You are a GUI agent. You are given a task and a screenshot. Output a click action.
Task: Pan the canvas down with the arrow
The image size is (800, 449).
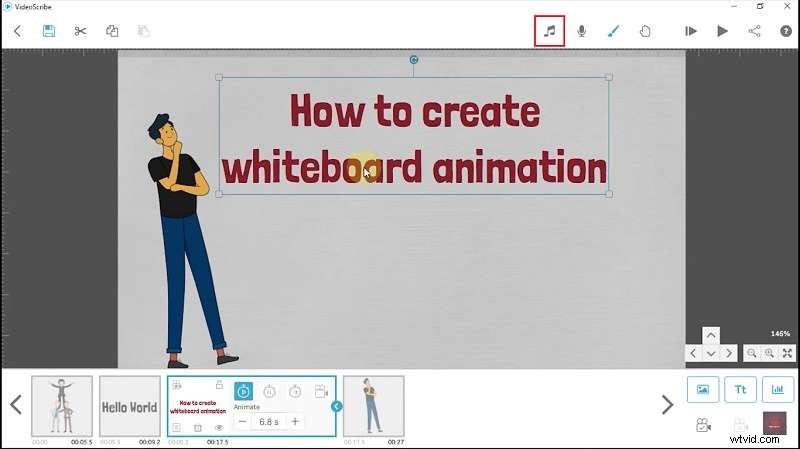[x=711, y=353]
